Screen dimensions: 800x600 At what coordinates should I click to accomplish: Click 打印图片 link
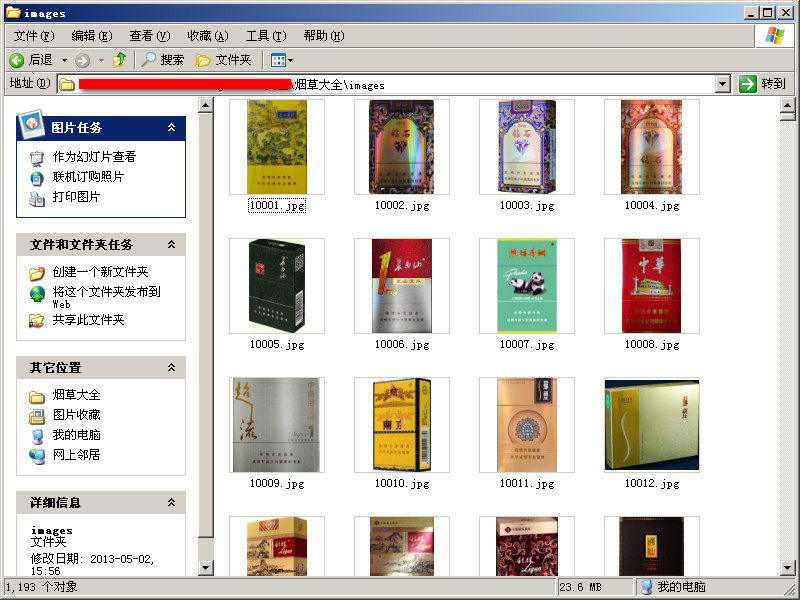(x=77, y=196)
